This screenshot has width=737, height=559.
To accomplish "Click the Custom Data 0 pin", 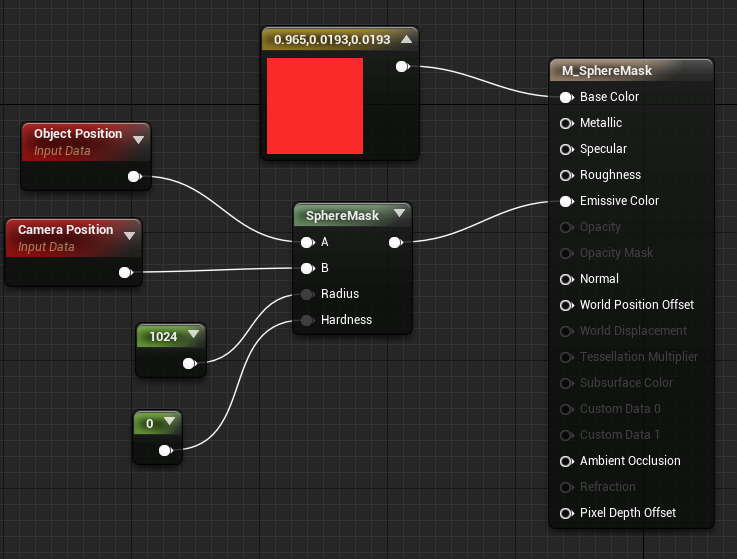I will [566, 409].
